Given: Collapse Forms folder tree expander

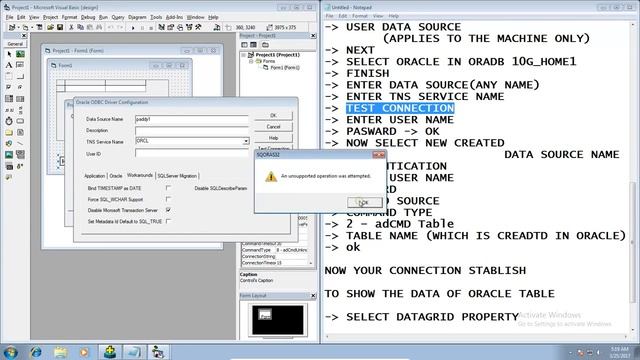Looking at the screenshot, I should tap(251, 61).
